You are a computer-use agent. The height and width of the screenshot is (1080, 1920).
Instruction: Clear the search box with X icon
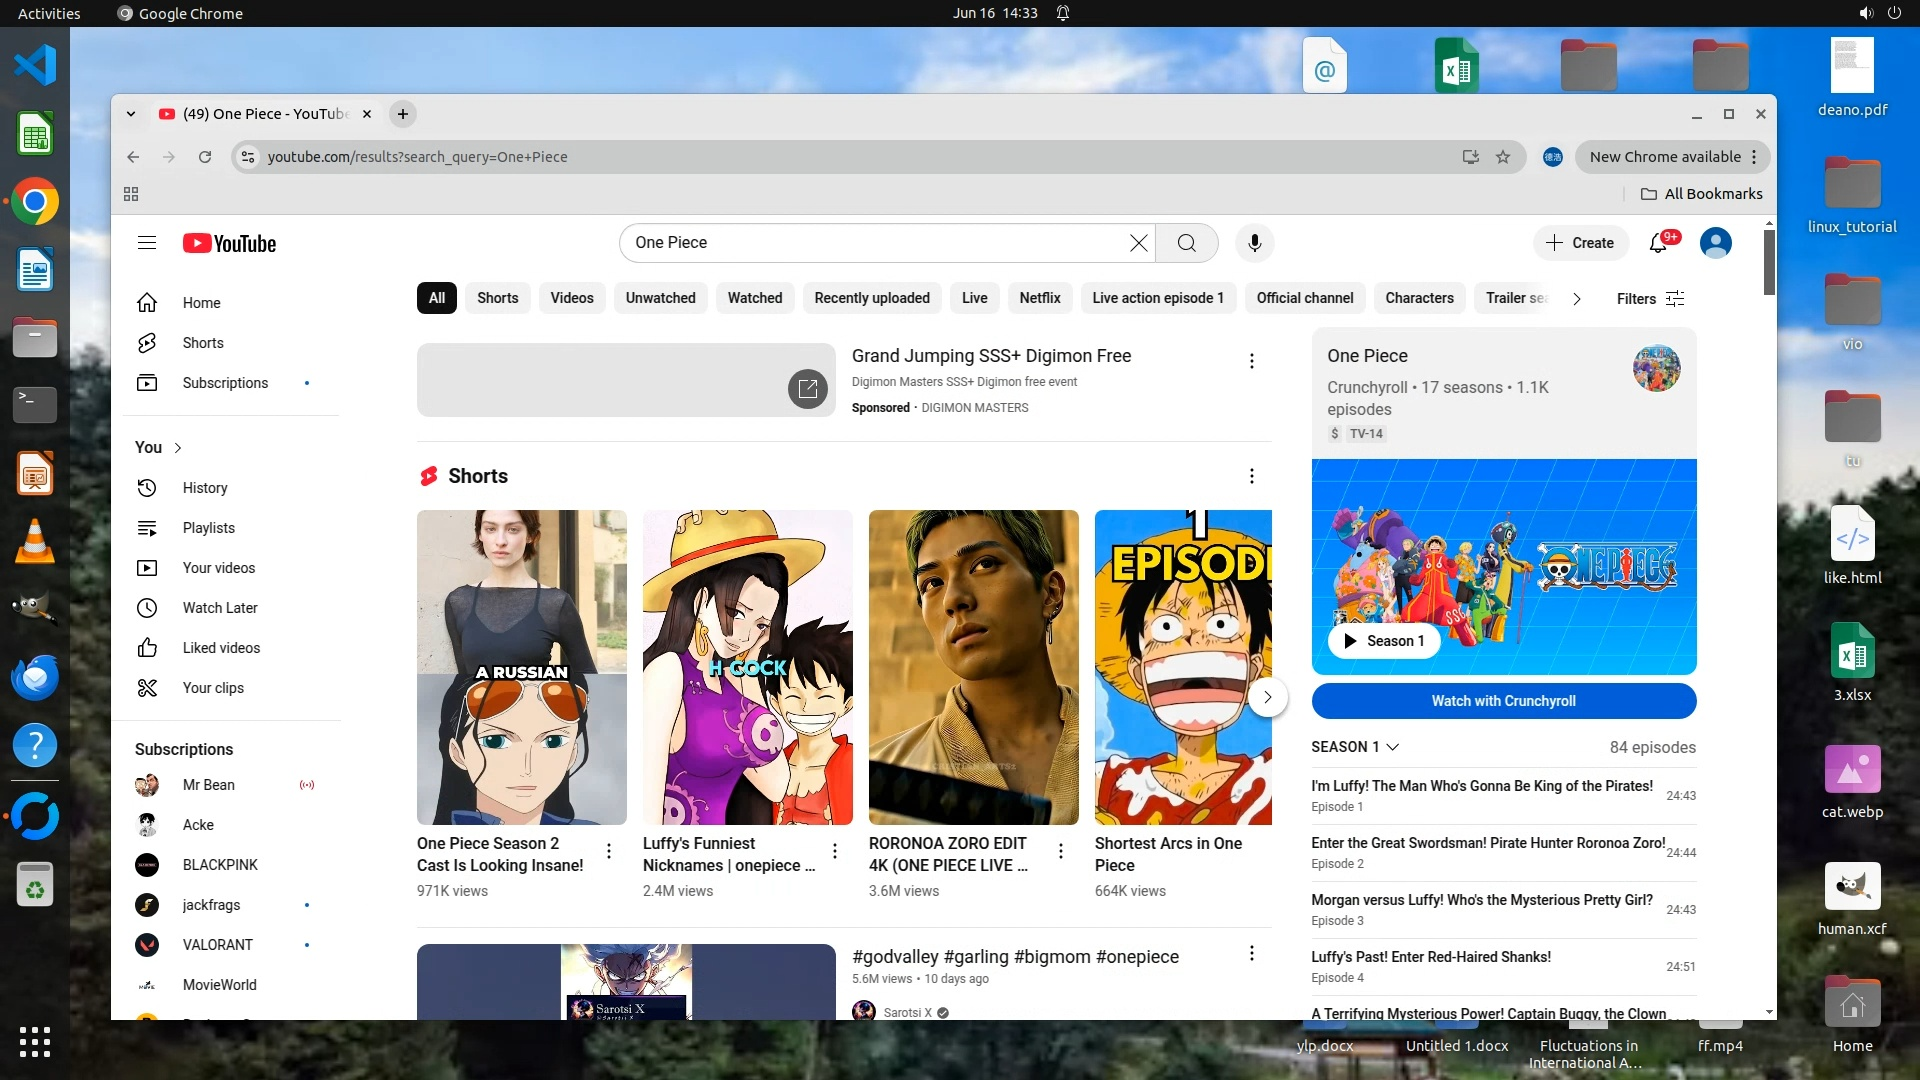[1138, 243]
